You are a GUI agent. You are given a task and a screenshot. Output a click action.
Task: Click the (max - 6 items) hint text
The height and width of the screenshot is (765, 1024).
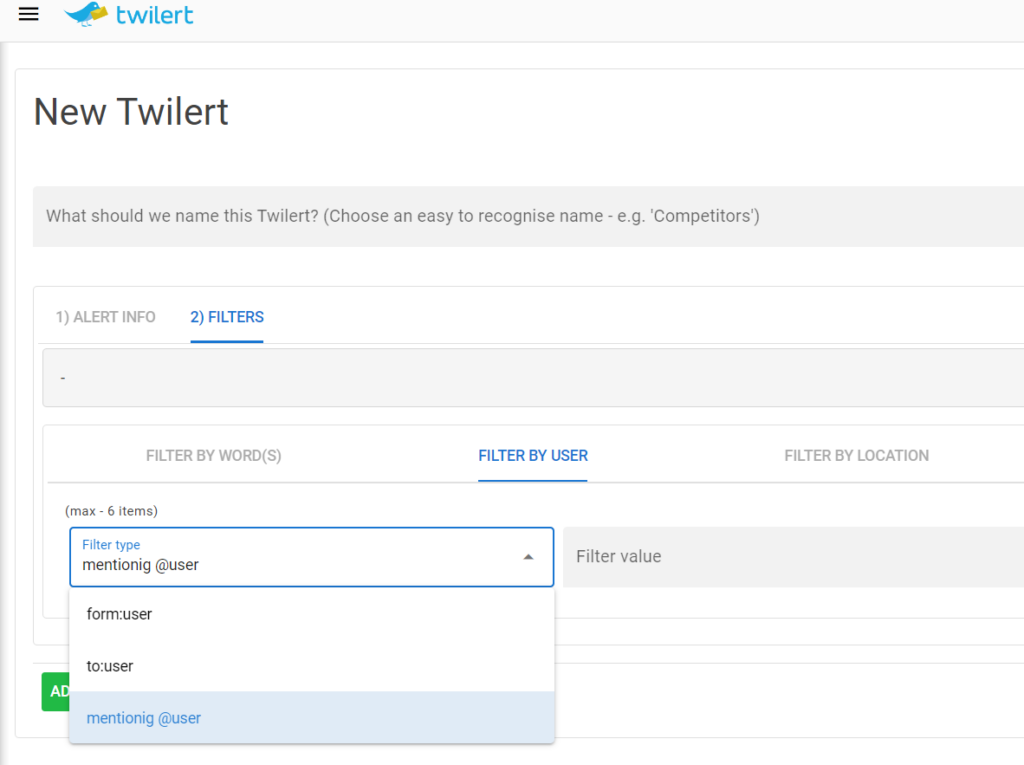[x=111, y=511]
